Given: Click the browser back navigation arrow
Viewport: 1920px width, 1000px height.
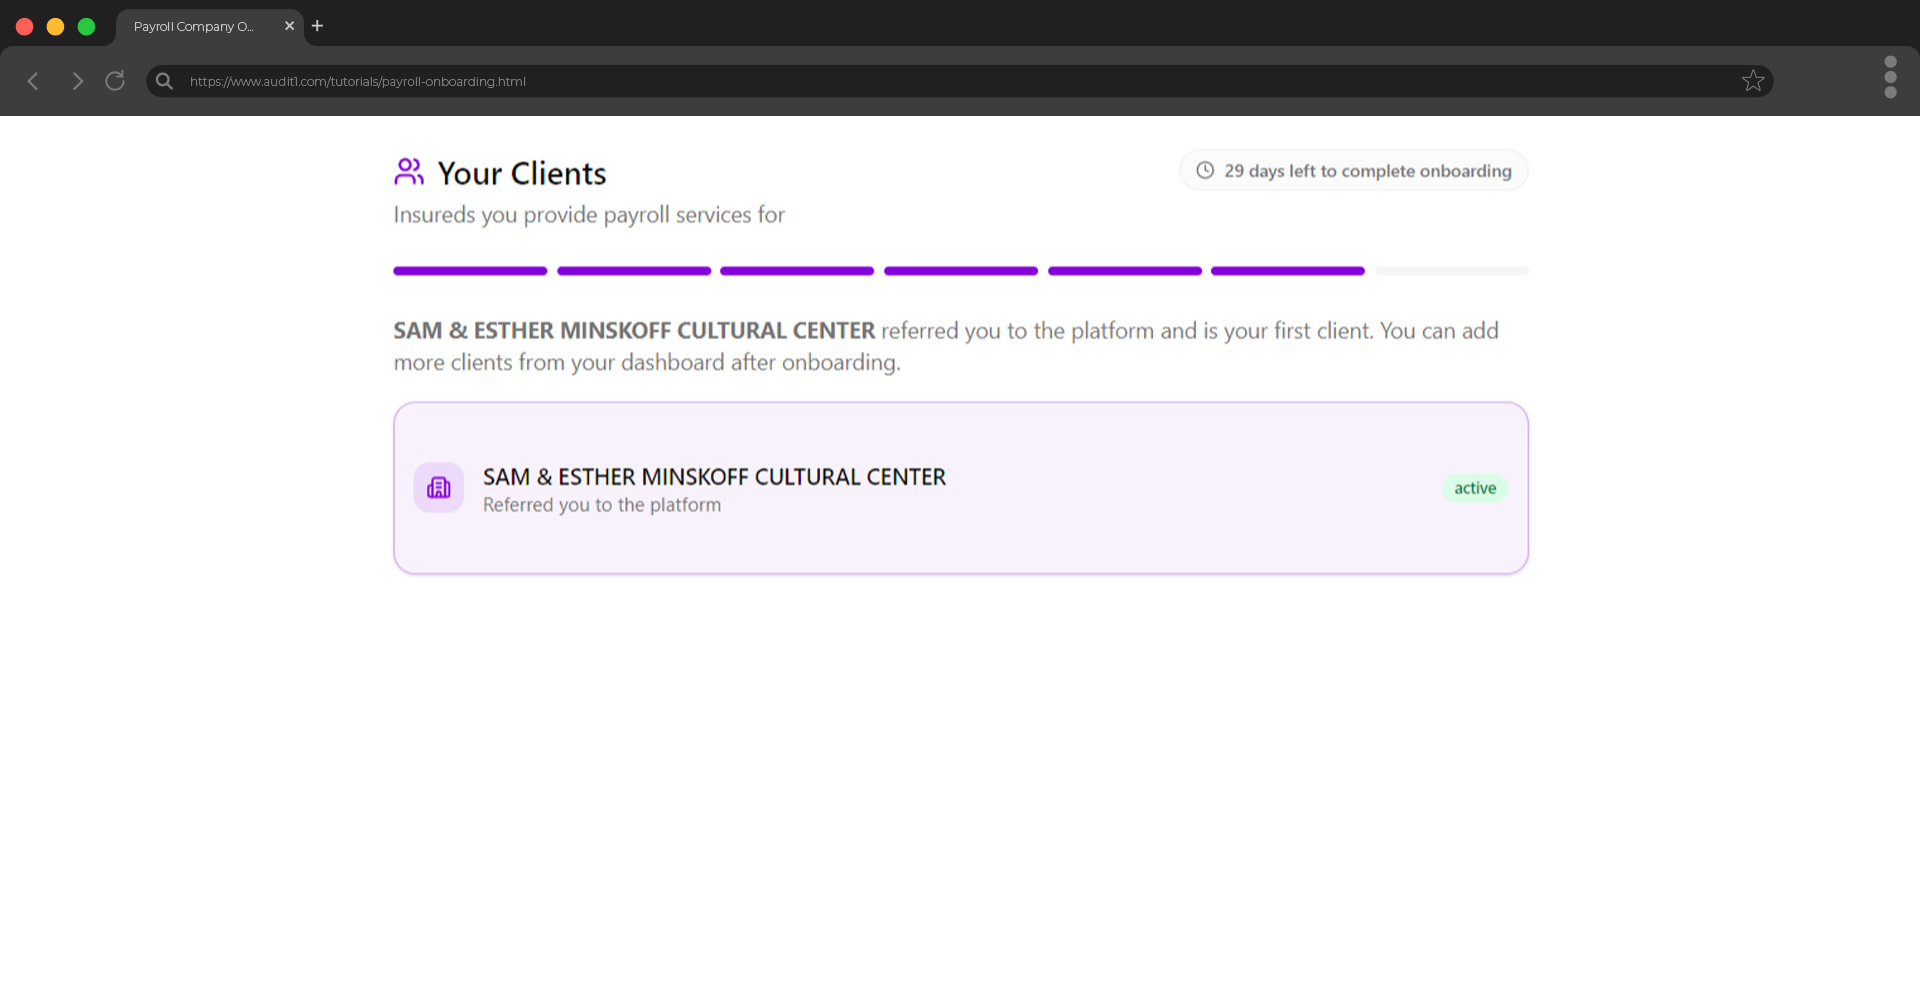Looking at the screenshot, I should point(34,81).
